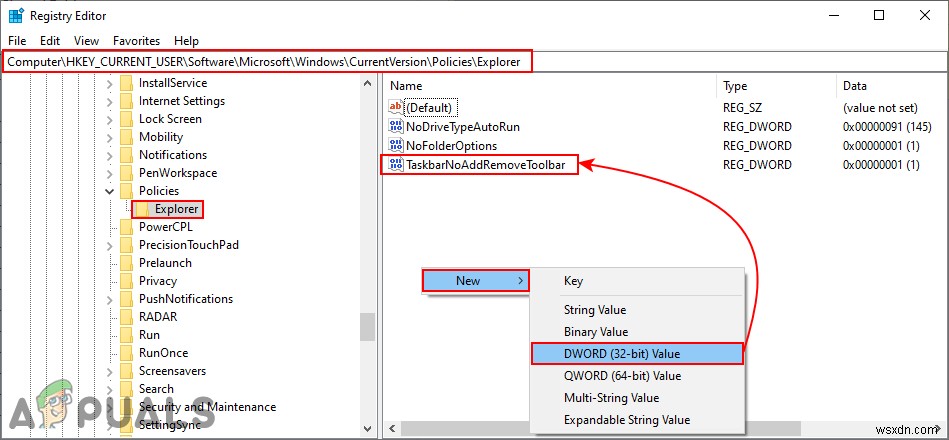Click the NoFolderOptions DWORD value icon
Screen dimensions: 949x440
[x=396, y=146]
